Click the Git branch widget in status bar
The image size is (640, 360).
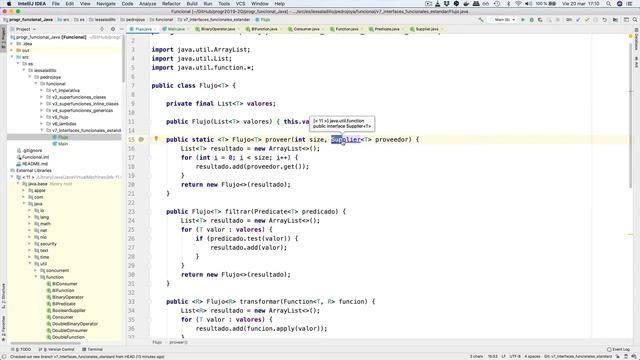click(578, 356)
